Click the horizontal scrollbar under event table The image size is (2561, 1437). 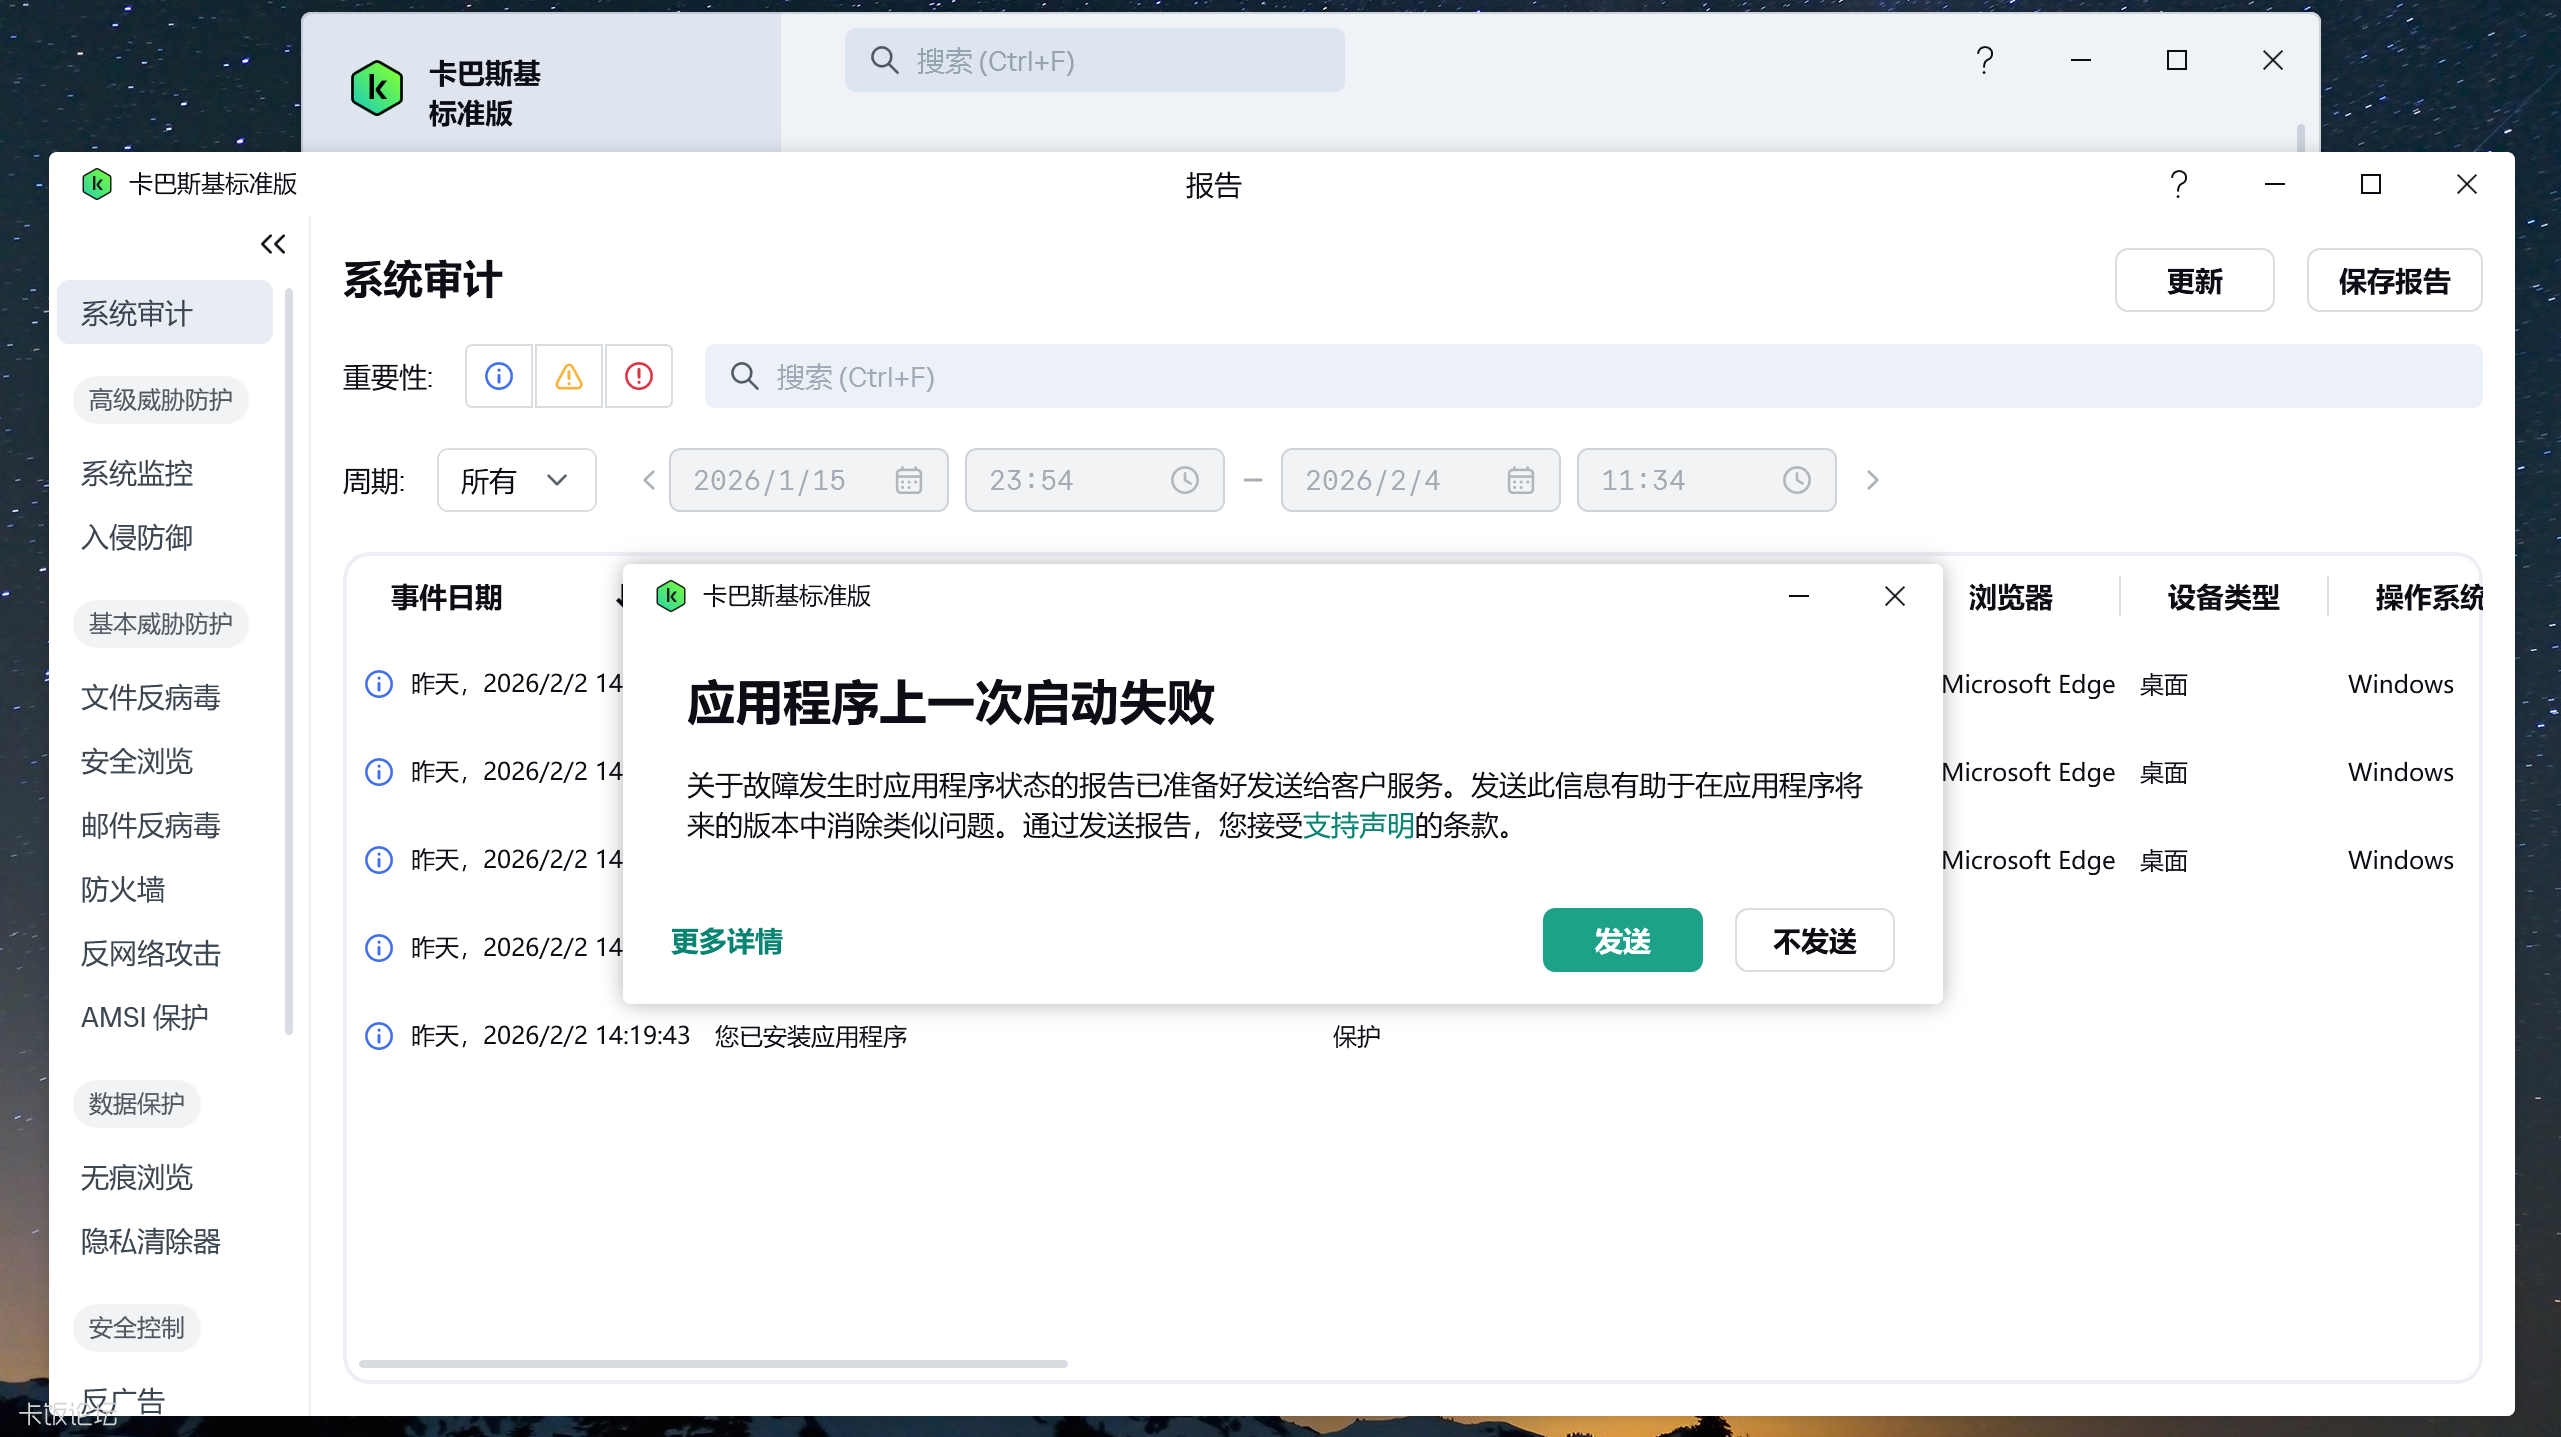coord(713,1363)
